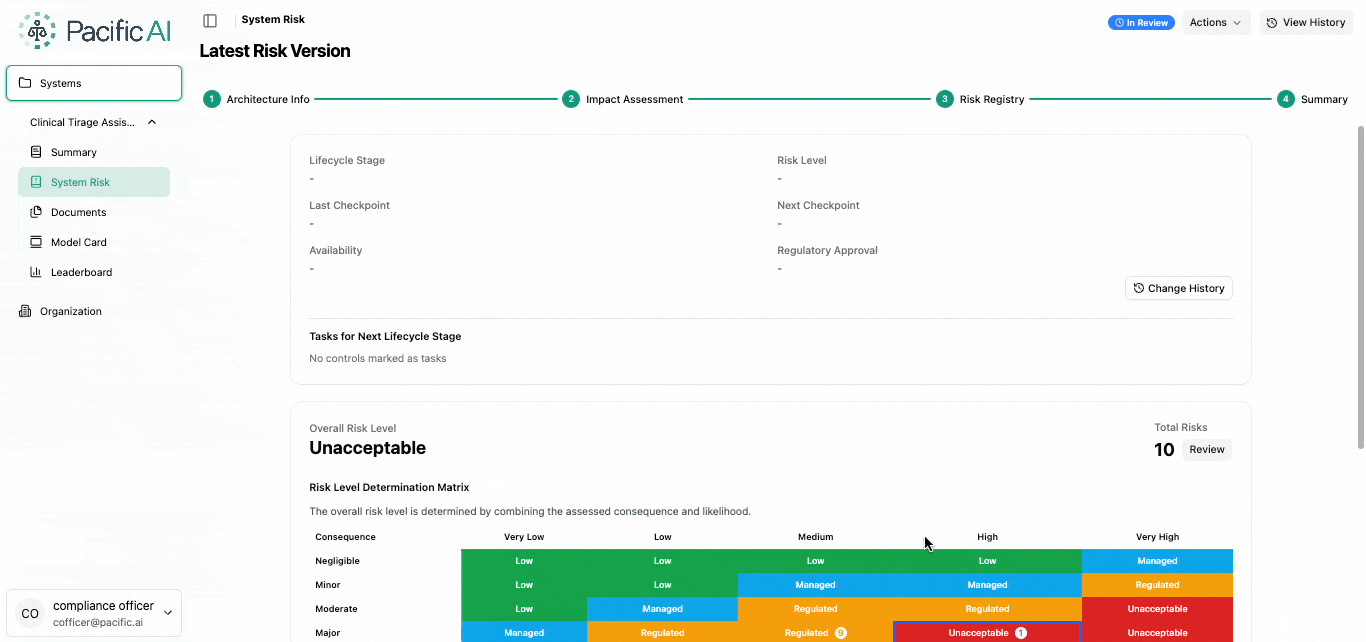
Task: Go to Architecture Info step
Action: (257, 99)
